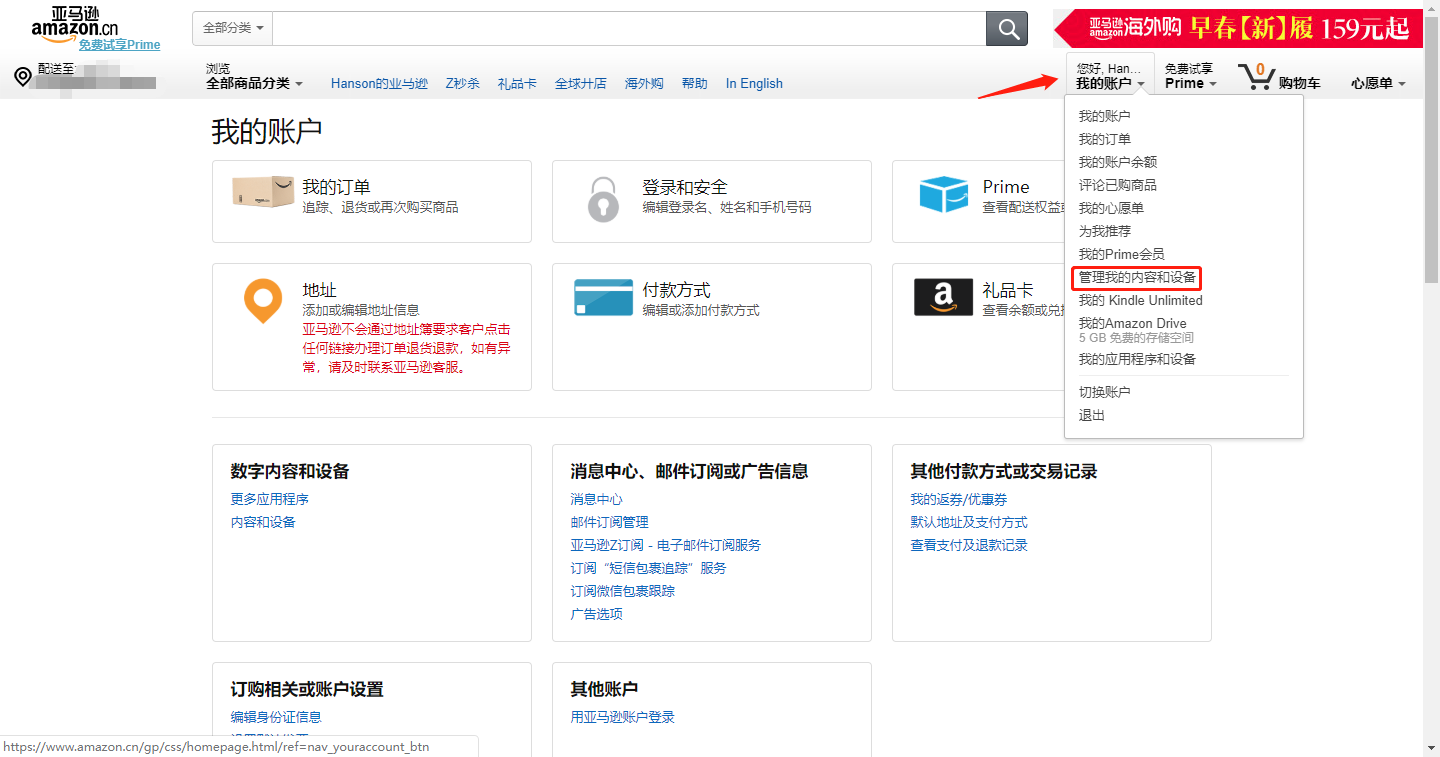This screenshot has height=757, width=1440.
Task: Click the 我的账户 page heading
Action: pos(266,132)
